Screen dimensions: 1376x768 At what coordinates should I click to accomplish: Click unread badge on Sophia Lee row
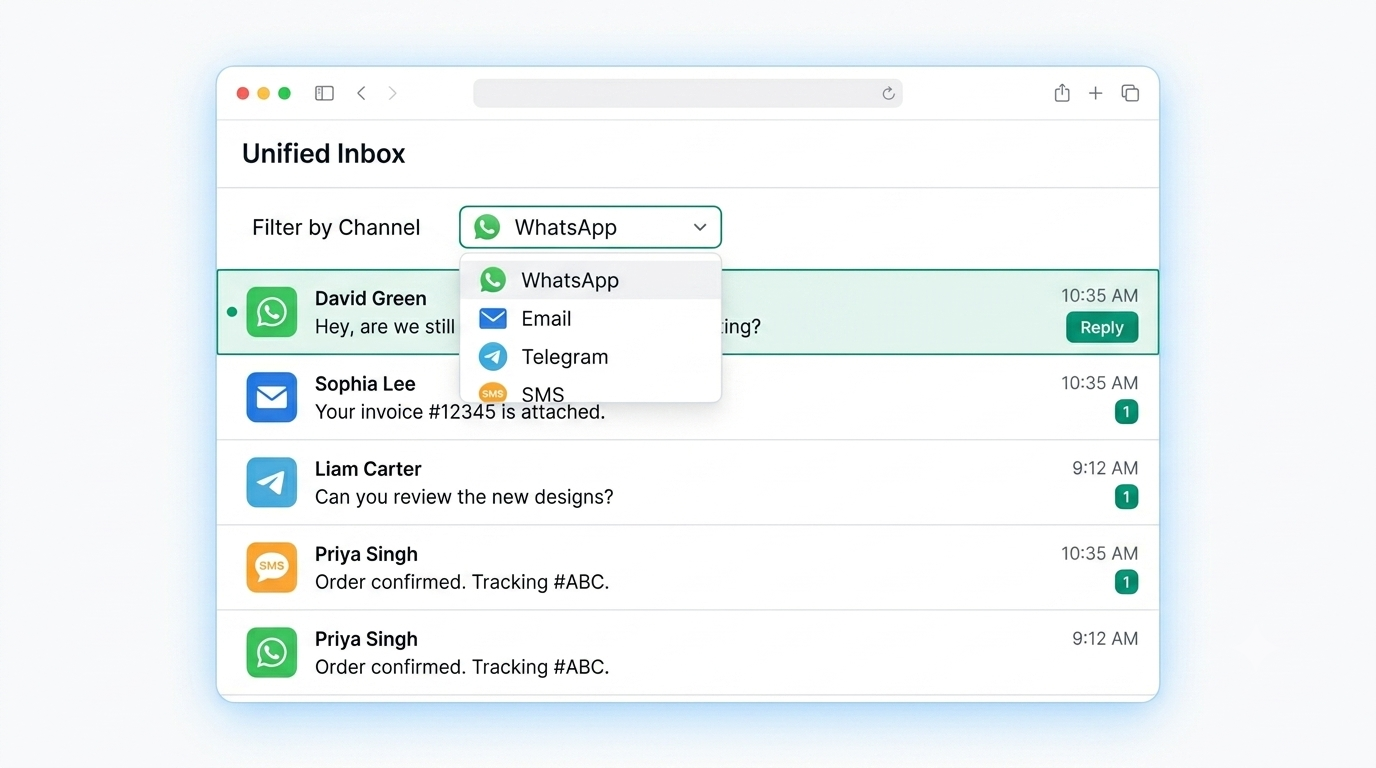point(1126,412)
